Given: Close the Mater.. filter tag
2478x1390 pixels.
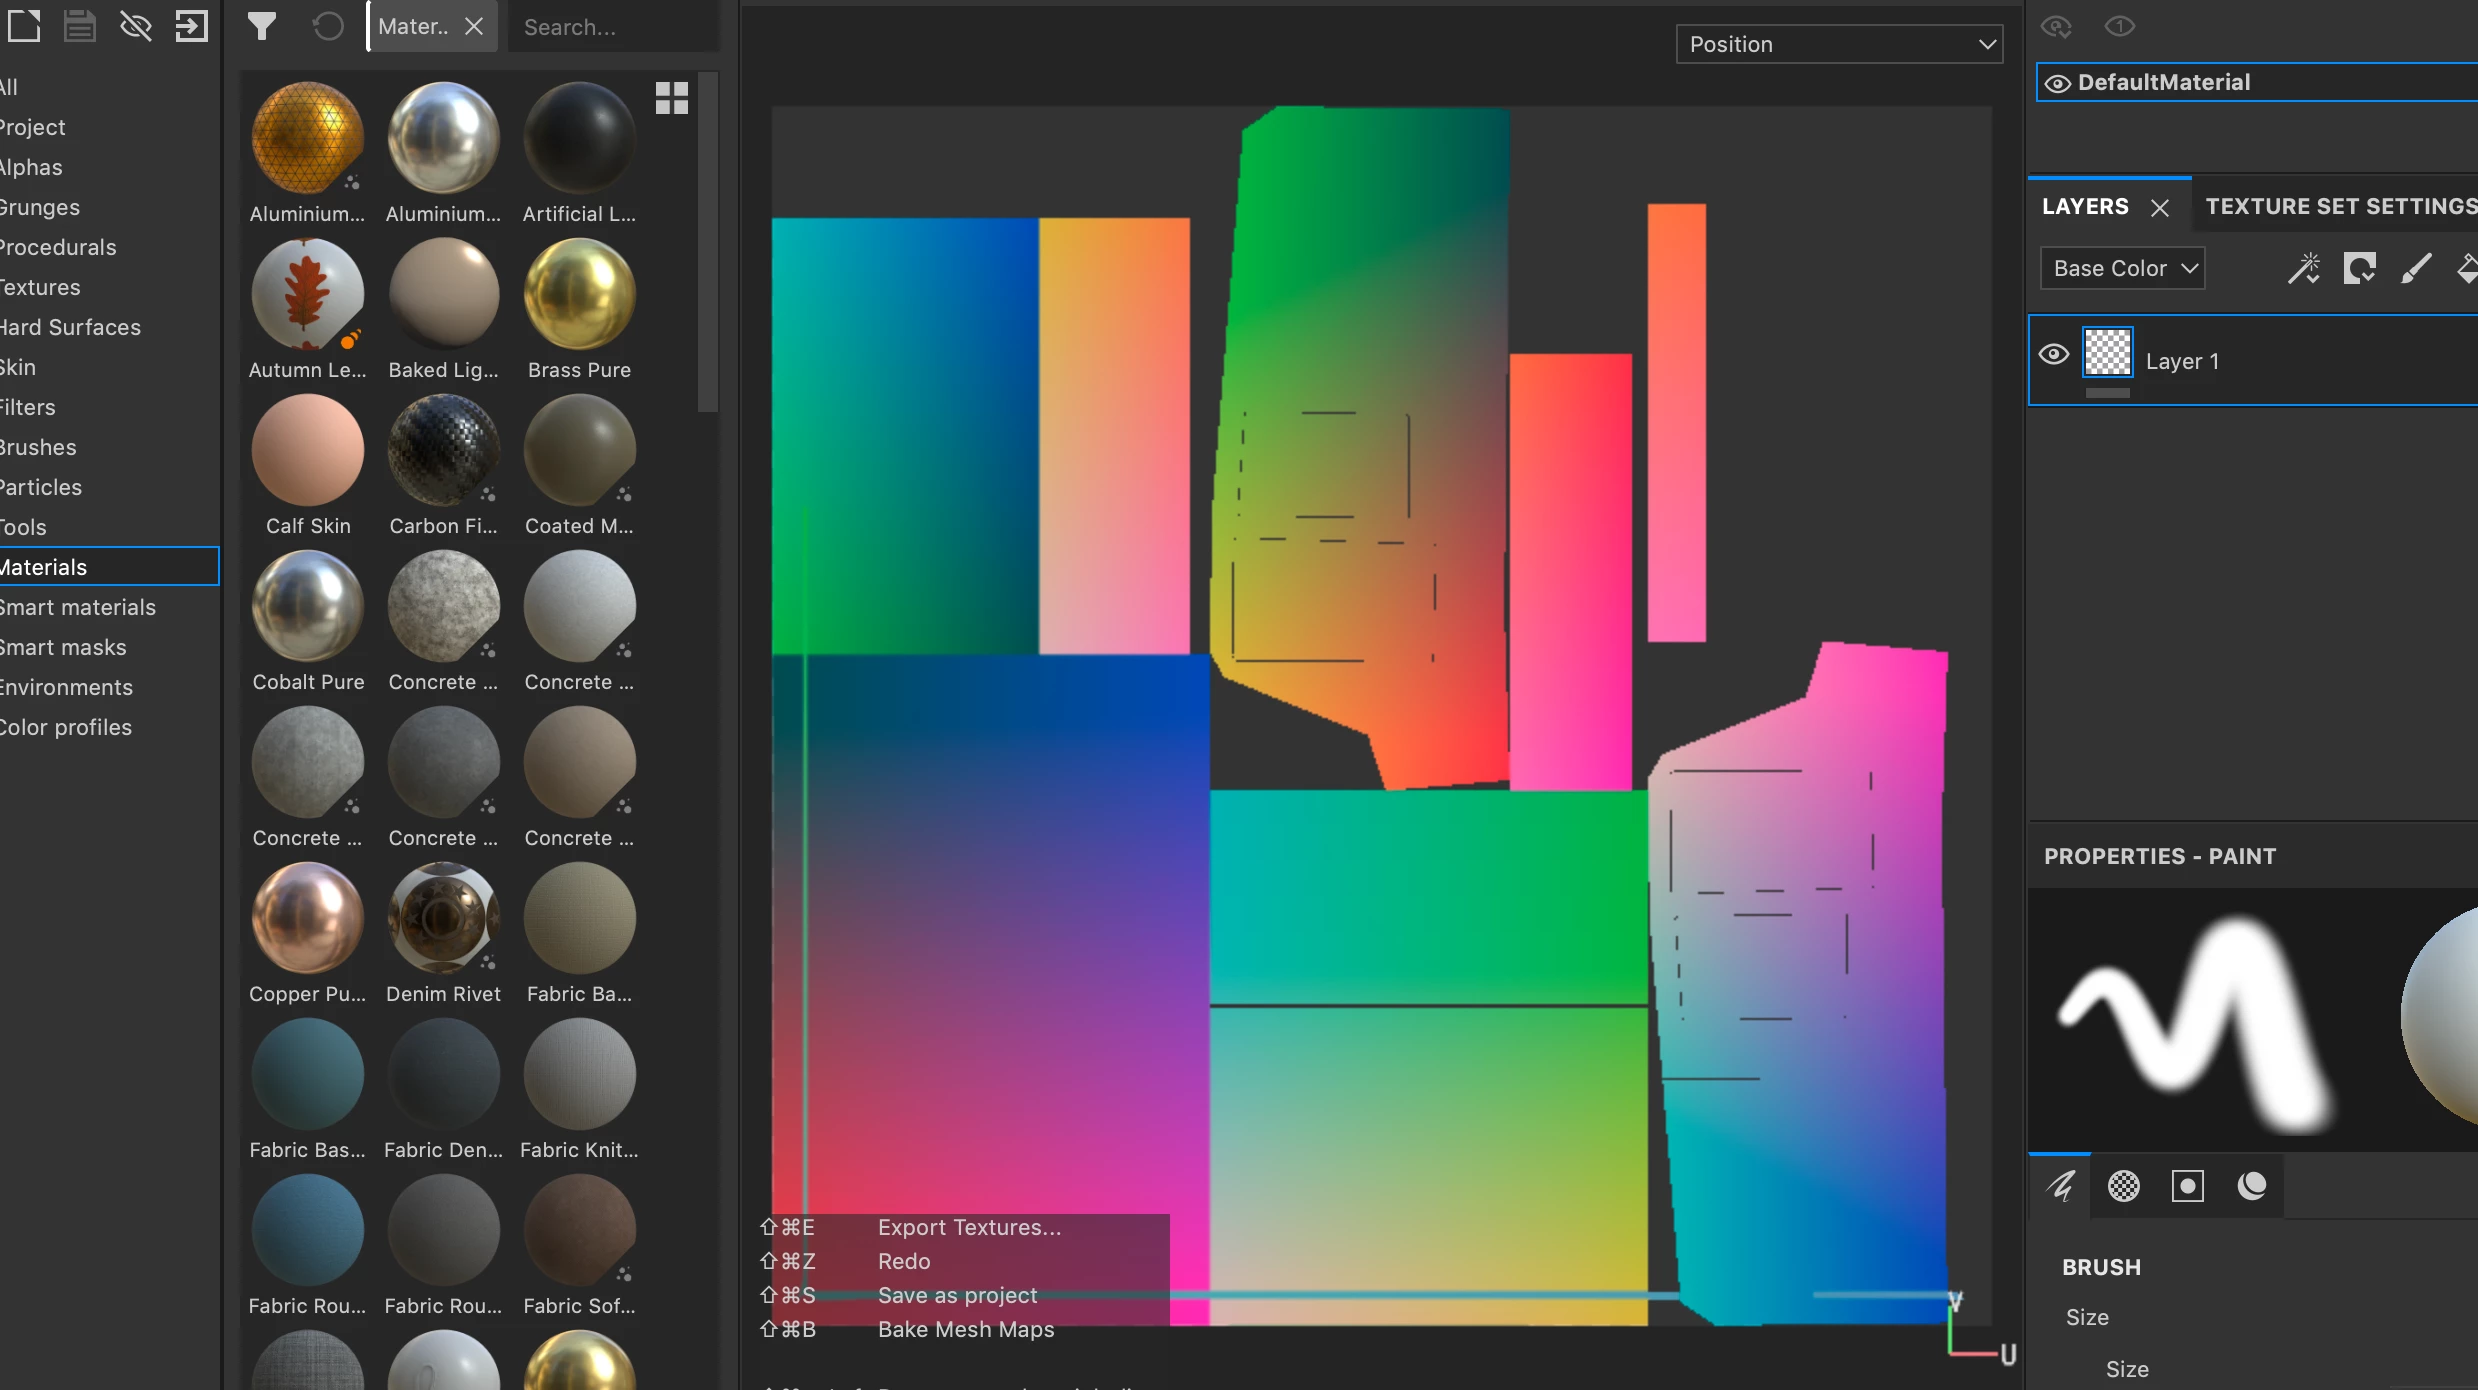Looking at the screenshot, I should click(474, 27).
